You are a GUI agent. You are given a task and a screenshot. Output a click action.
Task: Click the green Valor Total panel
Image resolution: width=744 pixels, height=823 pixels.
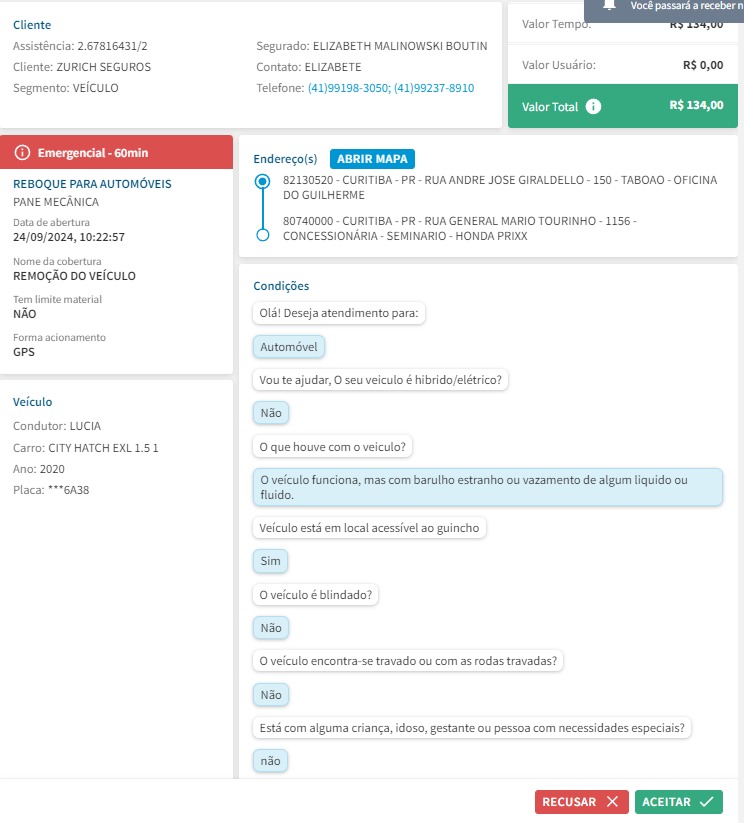tap(616, 105)
